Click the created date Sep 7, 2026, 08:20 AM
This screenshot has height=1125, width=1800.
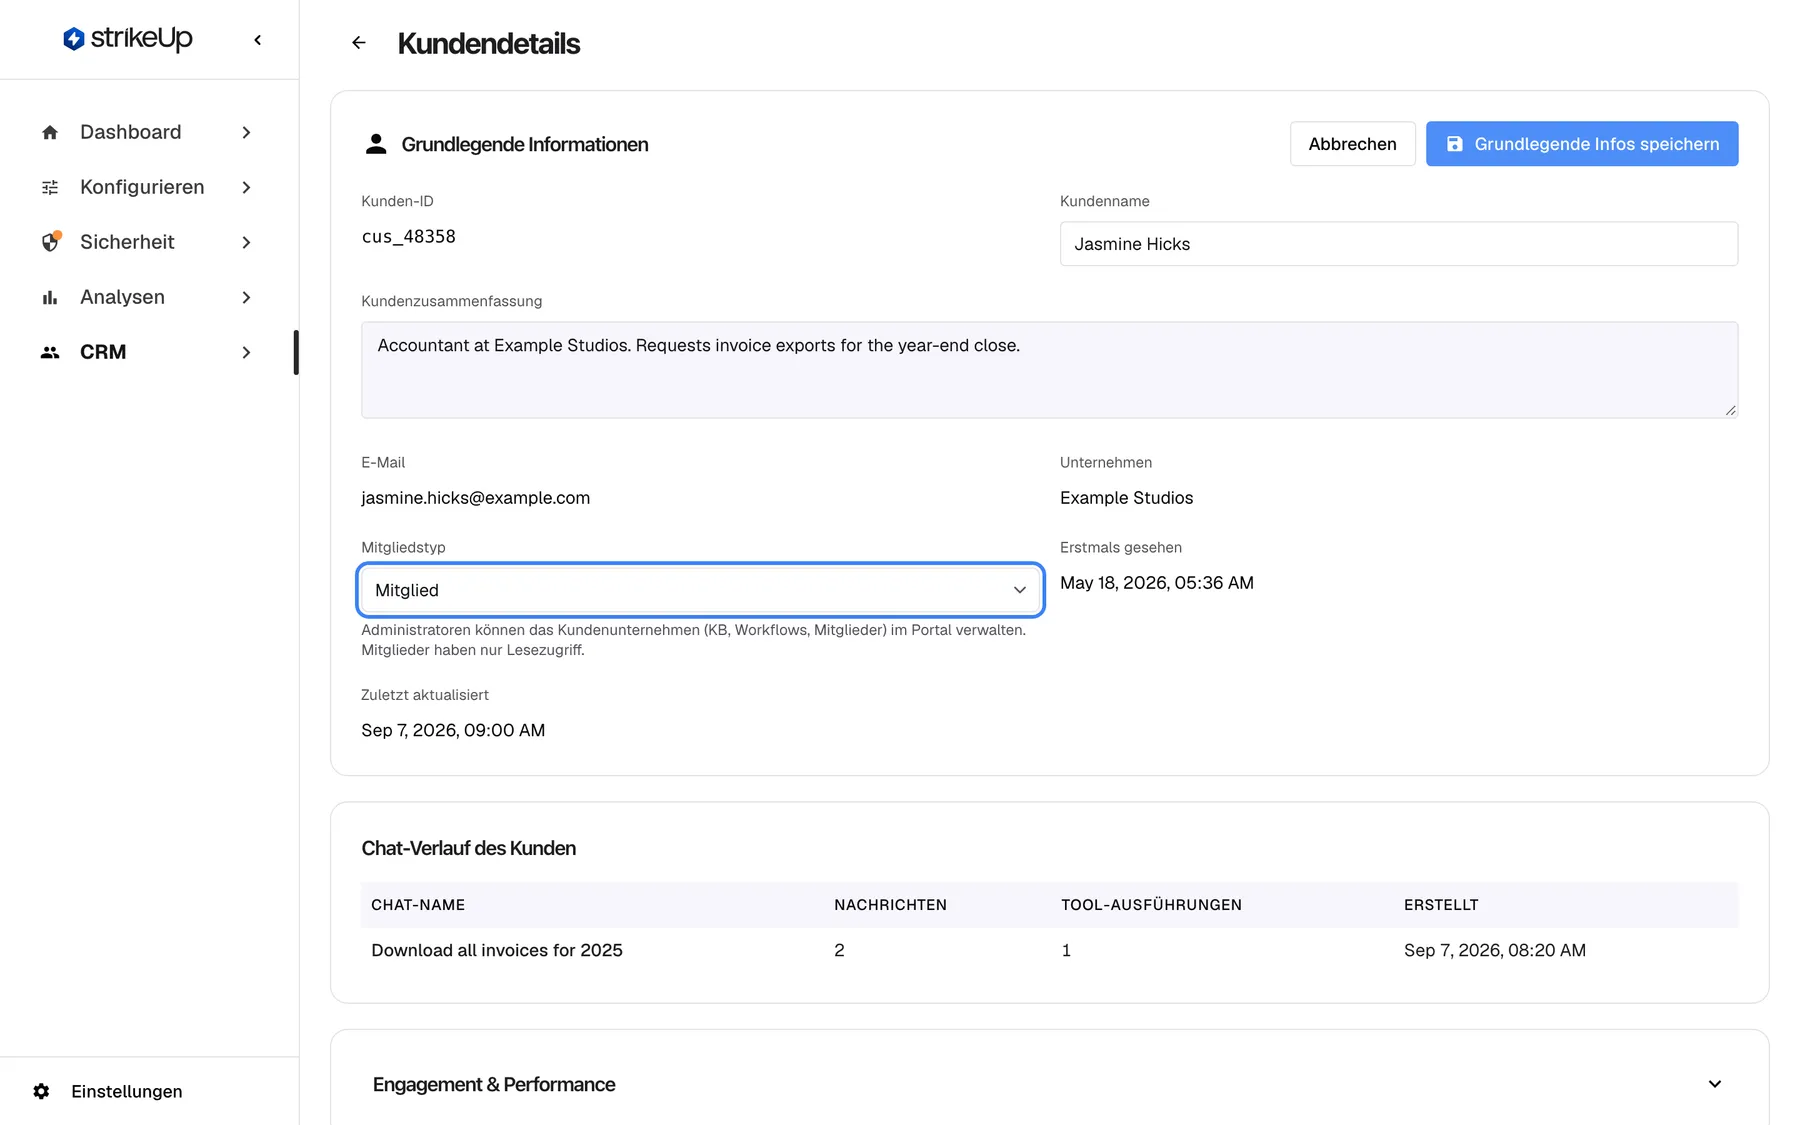point(1494,950)
